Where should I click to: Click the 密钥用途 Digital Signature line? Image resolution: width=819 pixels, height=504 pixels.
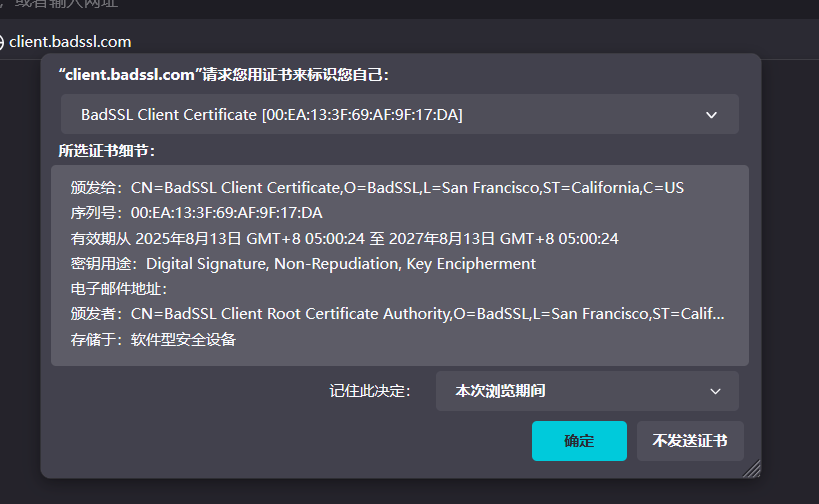pos(303,264)
